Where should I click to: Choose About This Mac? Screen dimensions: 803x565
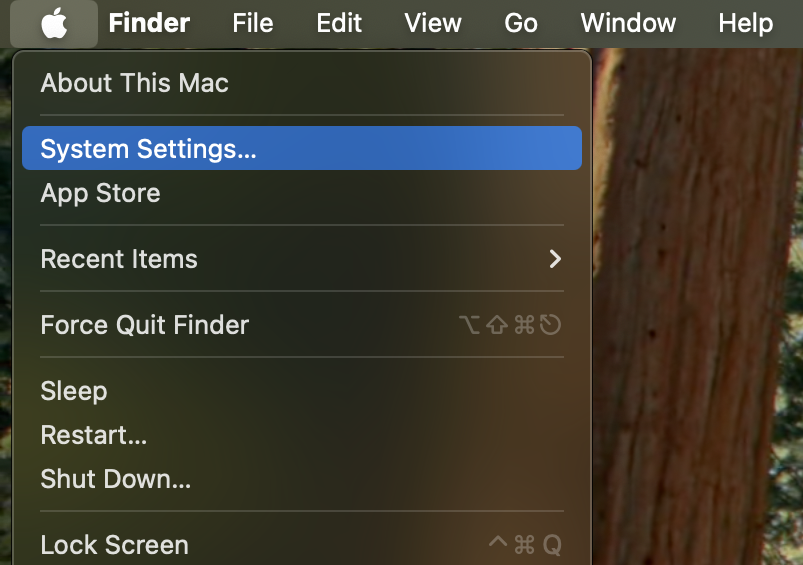tap(134, 83)
